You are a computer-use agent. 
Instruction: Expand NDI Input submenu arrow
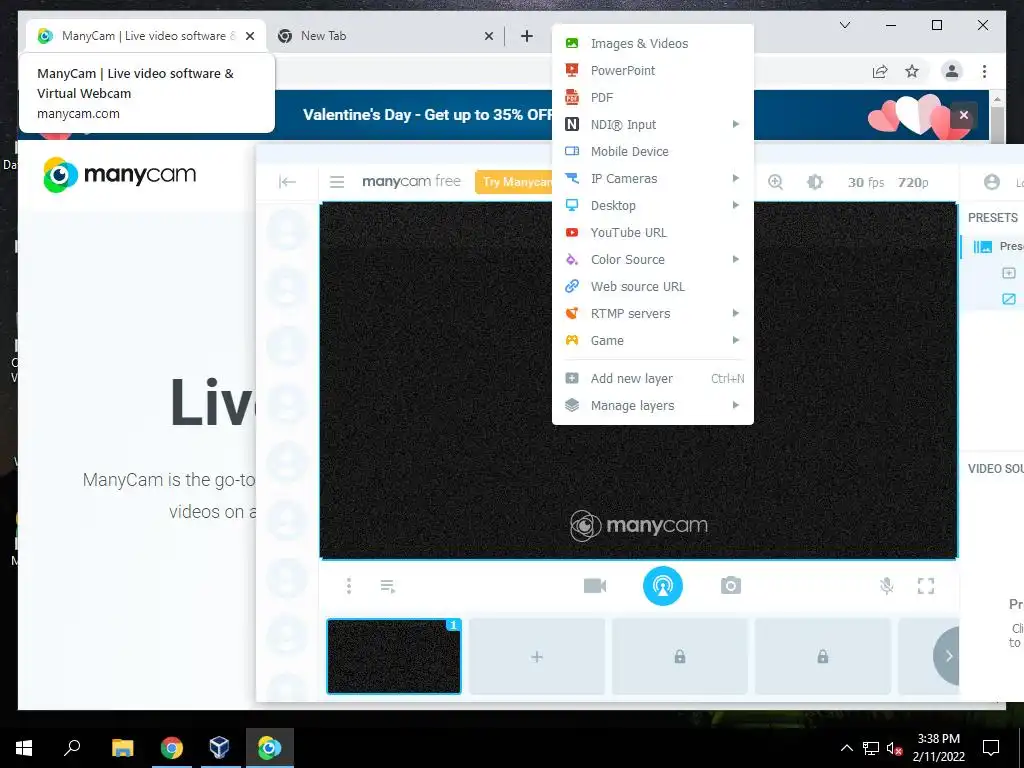coord(736,124)
